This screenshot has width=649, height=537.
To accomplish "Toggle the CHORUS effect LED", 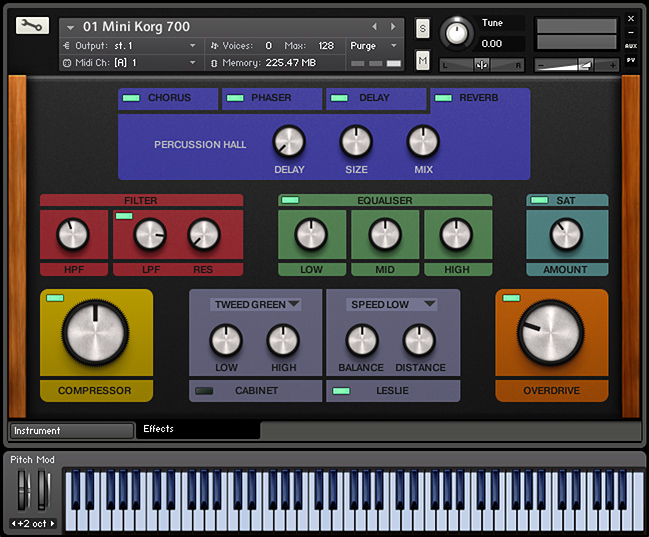I will 131,98.
